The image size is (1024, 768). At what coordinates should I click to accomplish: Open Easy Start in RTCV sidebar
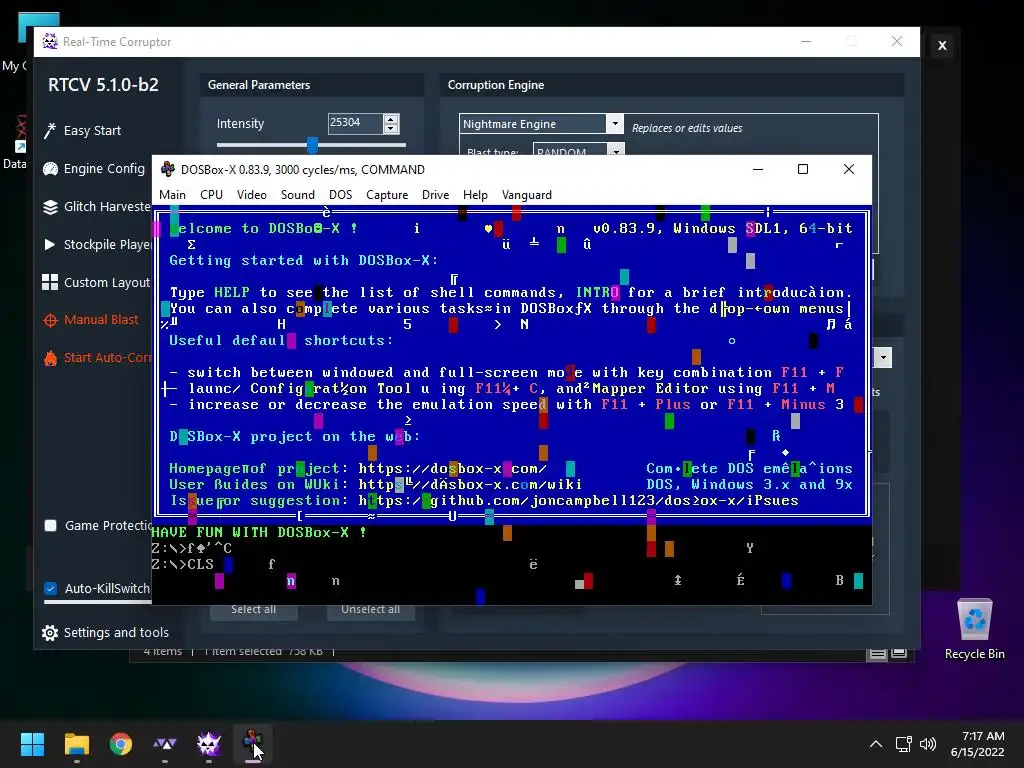[82, 131]
